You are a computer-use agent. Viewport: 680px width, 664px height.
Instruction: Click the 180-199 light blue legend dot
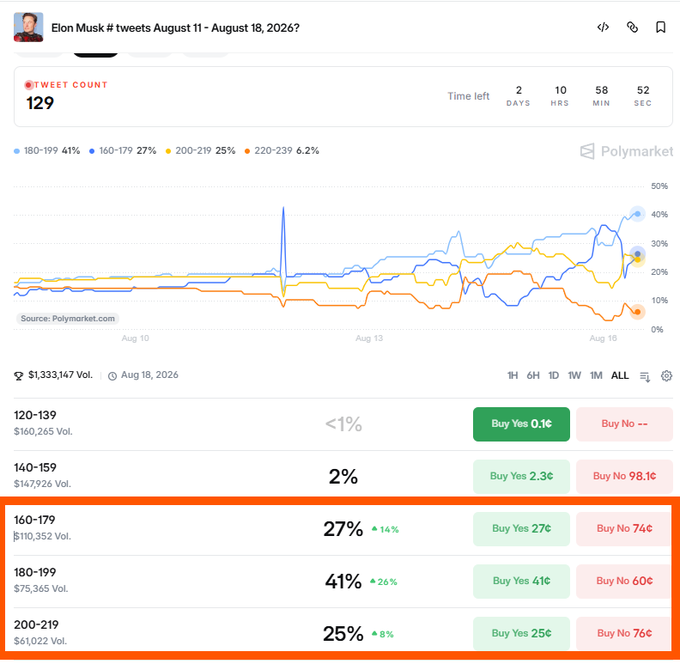(17, 151)
